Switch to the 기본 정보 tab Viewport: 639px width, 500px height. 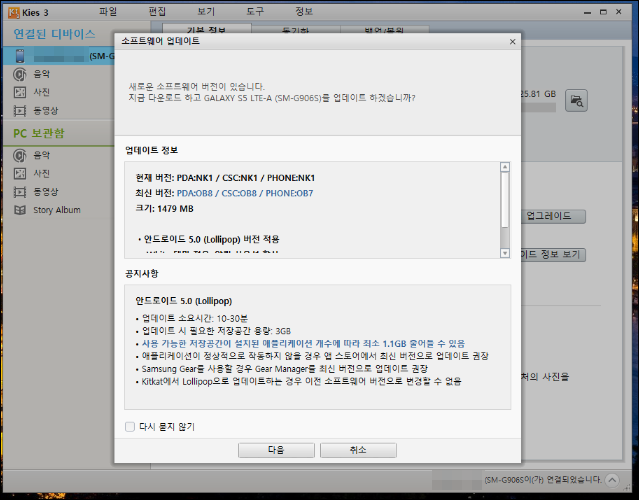point(207,29)
